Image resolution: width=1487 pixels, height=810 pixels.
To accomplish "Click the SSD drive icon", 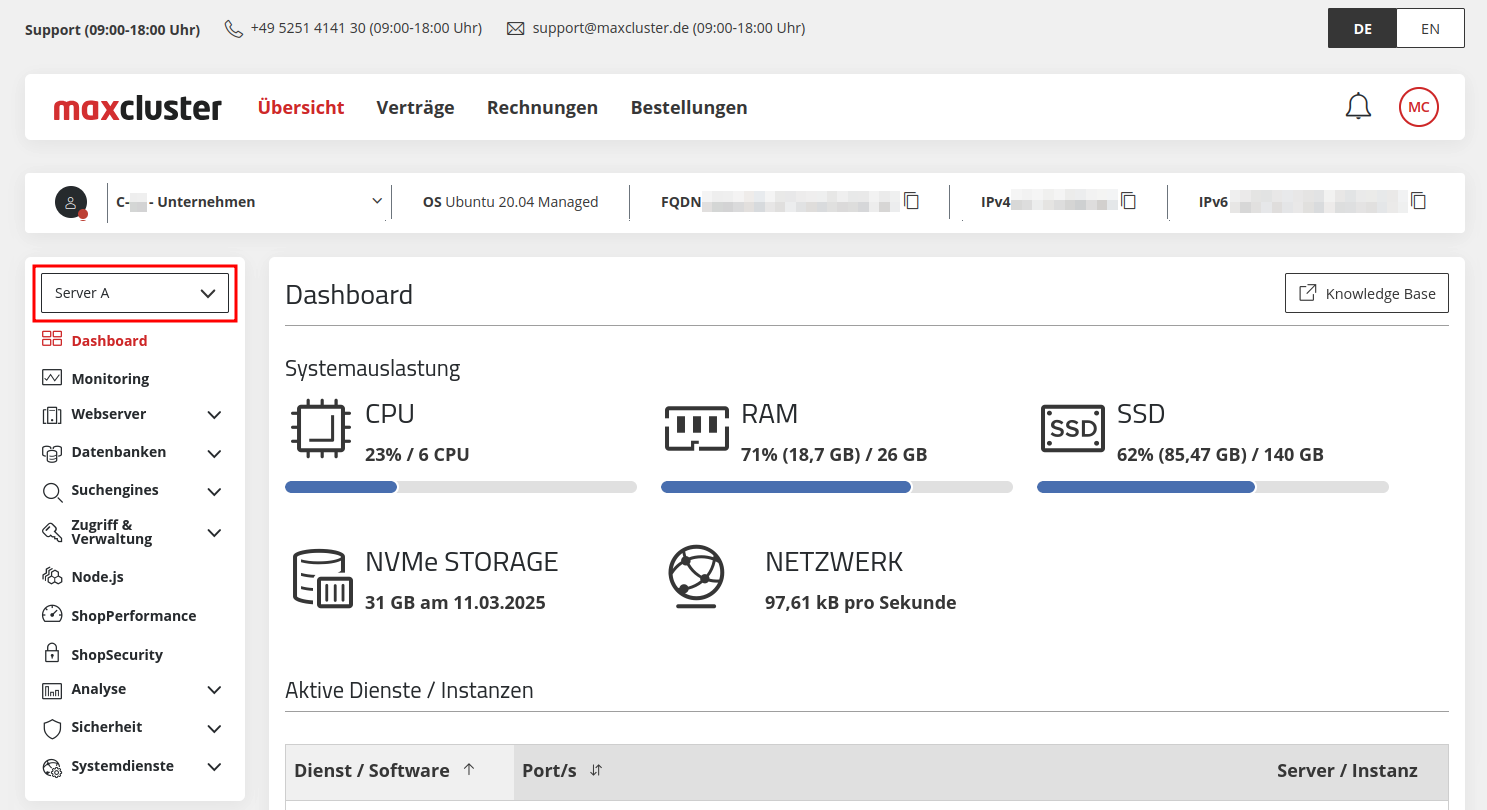I will click(x=1072, y=428).
